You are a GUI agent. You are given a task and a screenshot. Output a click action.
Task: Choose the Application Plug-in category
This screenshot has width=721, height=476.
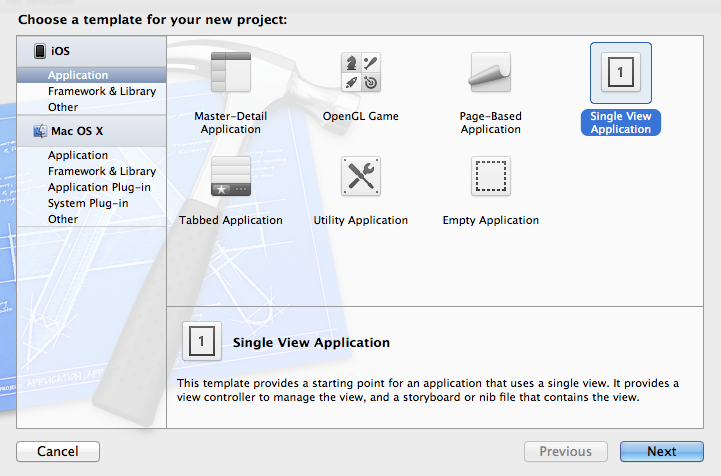(x=98, y=187)
